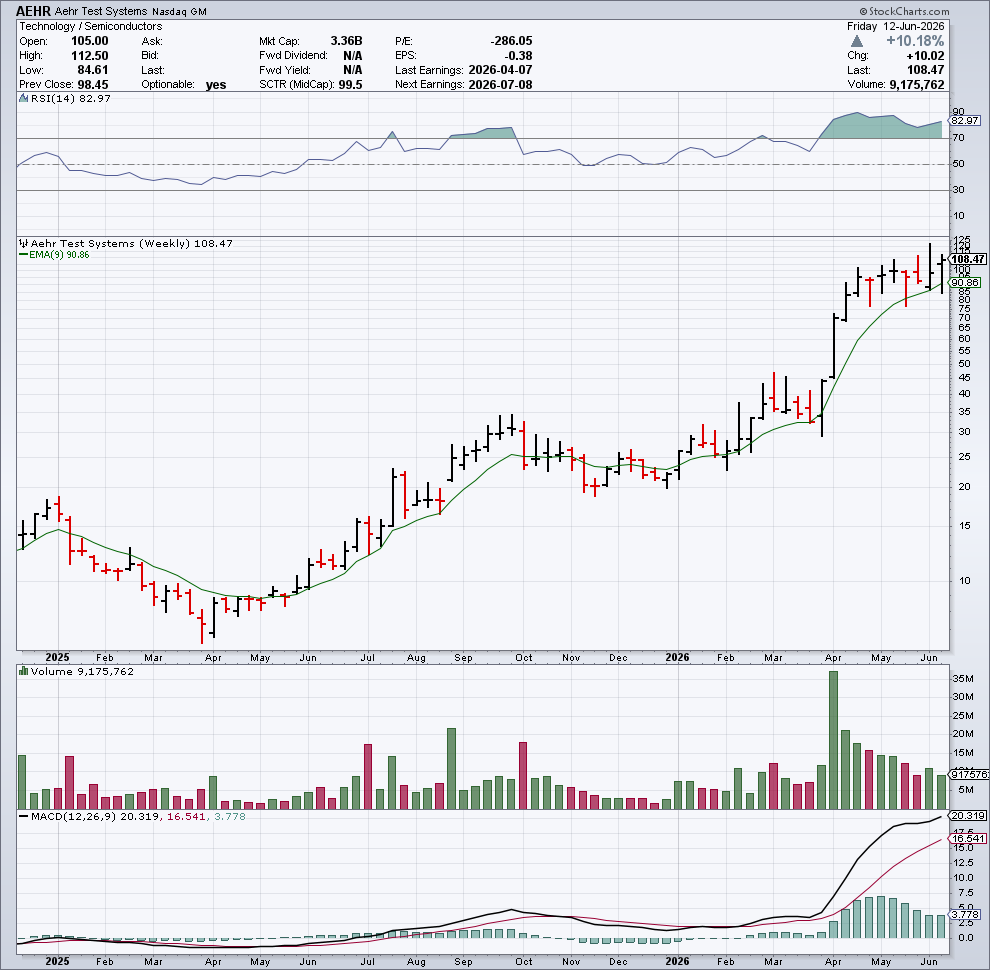
Task: Click the 2026 year label below price panel
Action: pyautogui.click(x=677, y=657)
